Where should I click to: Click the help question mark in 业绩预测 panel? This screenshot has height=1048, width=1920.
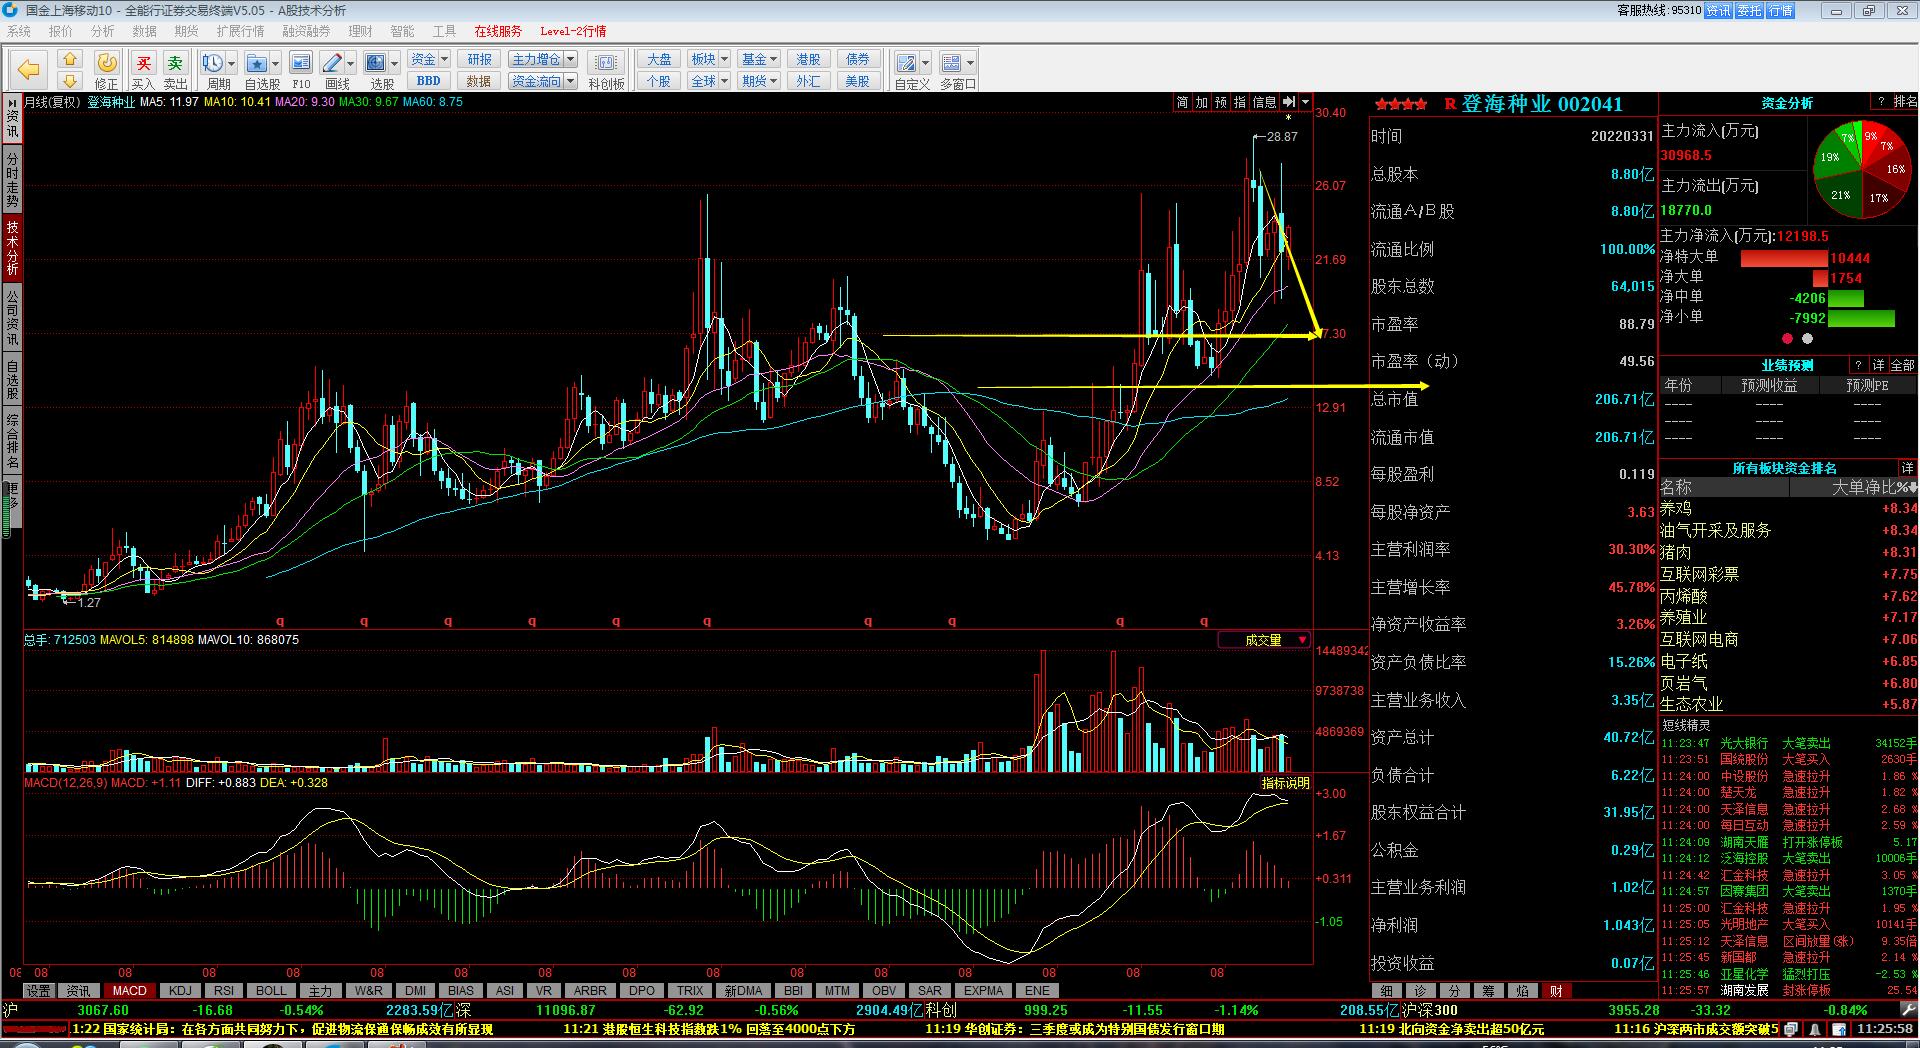pyautogui.click(x=1858, y=365)
